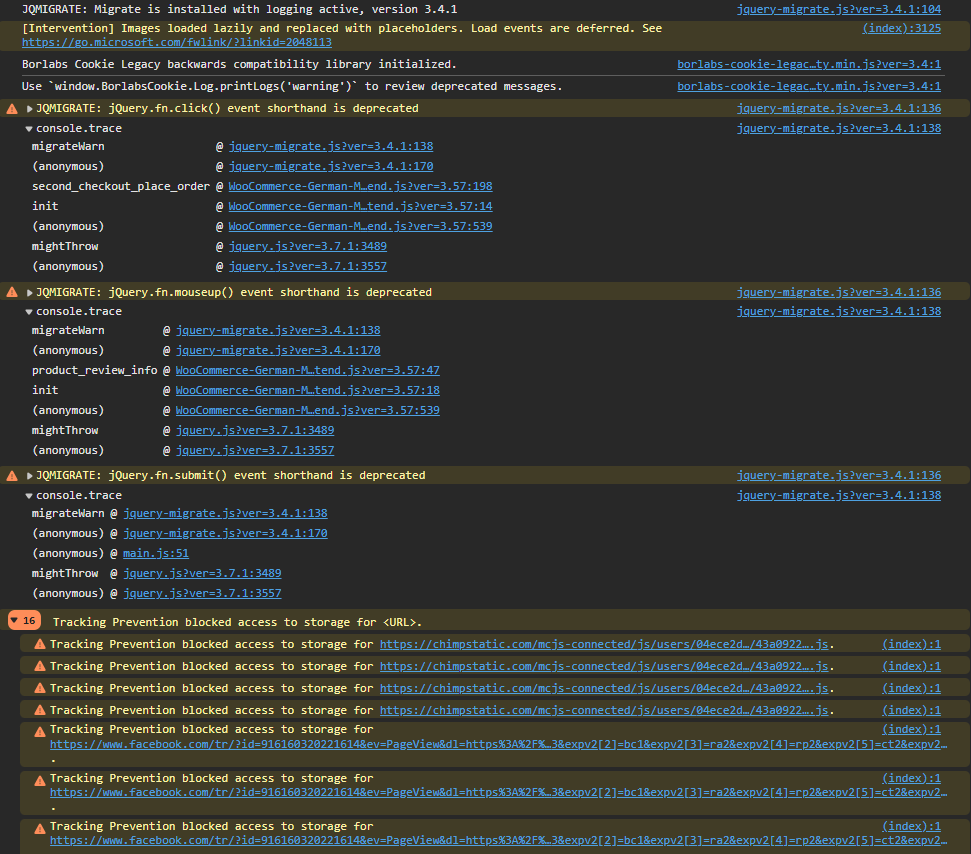Click warning icon on first facebook.com Tracking Prevention row
Image resolution: width=971 pixels, height=854 pixels.
point(40,730)
